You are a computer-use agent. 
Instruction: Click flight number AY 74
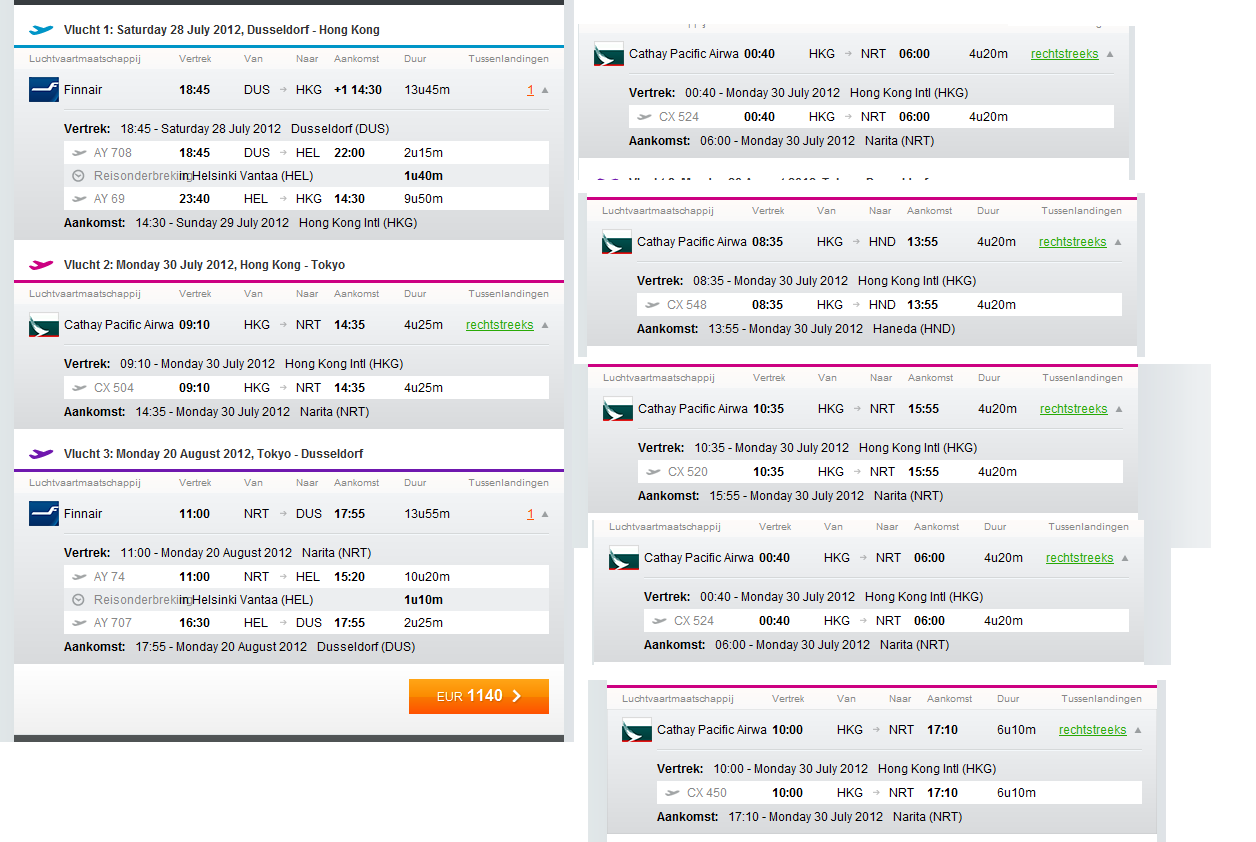pos(110,577)
